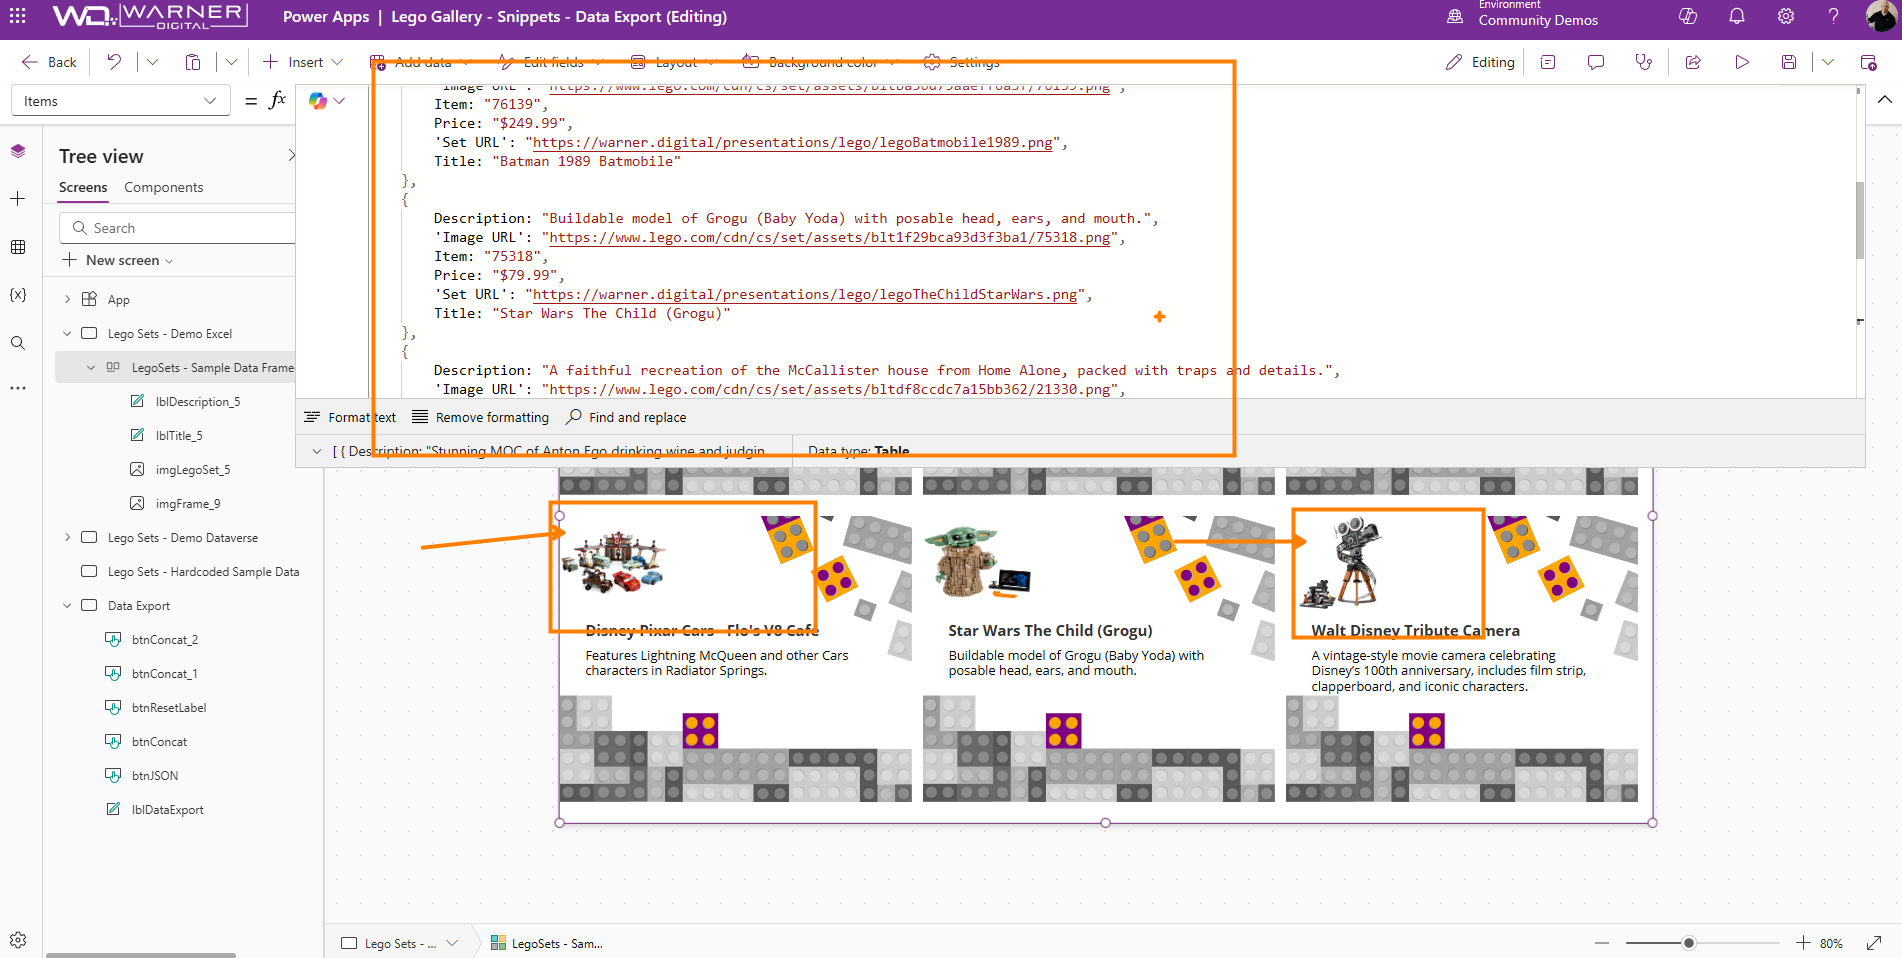Open settings gear at sidebar bottom
This screenshot has height=958, width=1902.
[x=18, y=940]
